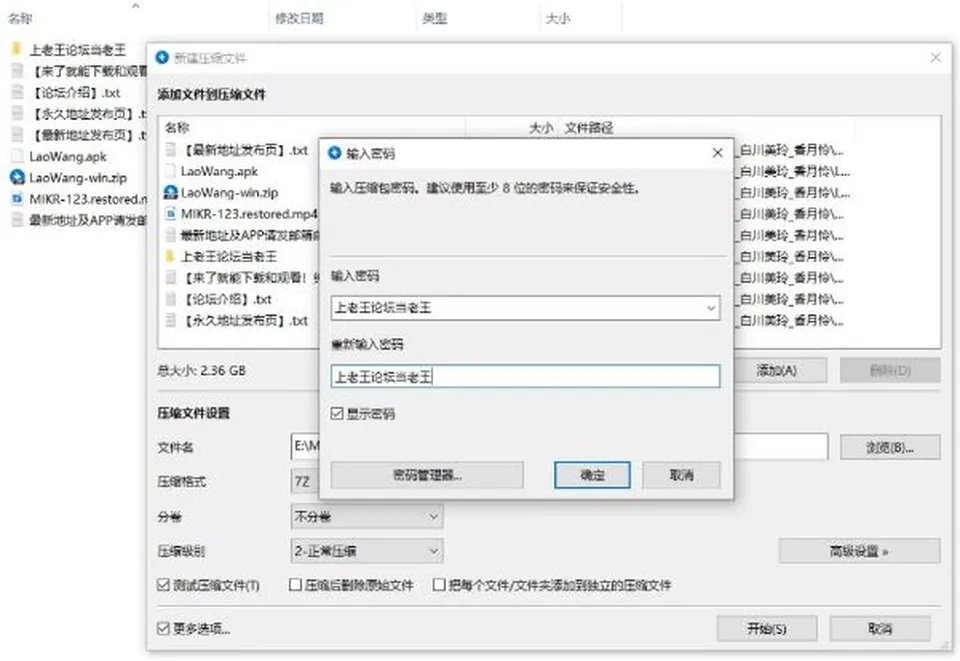Click the MIKR-123.restored video icon in Explorer
This screenshot has width=960, height=661.
point(18,199)
